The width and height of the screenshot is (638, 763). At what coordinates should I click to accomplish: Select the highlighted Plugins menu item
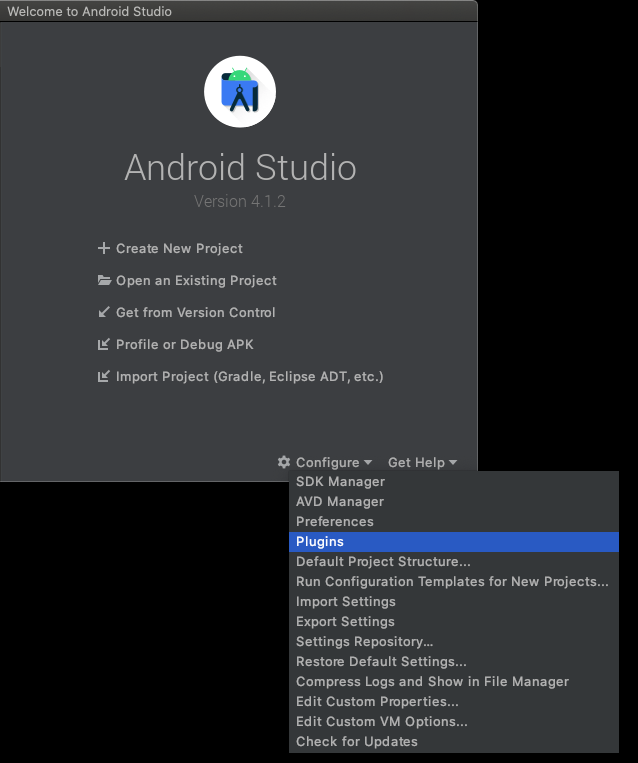tap(454, 542)
